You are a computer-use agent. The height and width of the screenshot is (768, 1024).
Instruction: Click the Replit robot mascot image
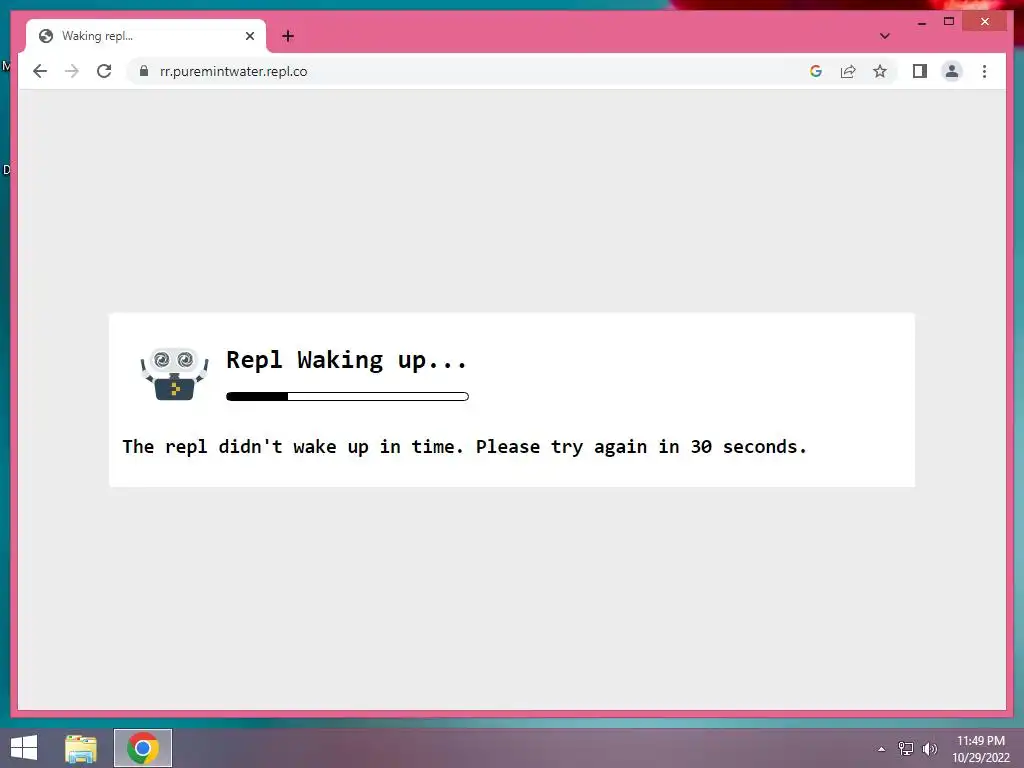[174, 374]
